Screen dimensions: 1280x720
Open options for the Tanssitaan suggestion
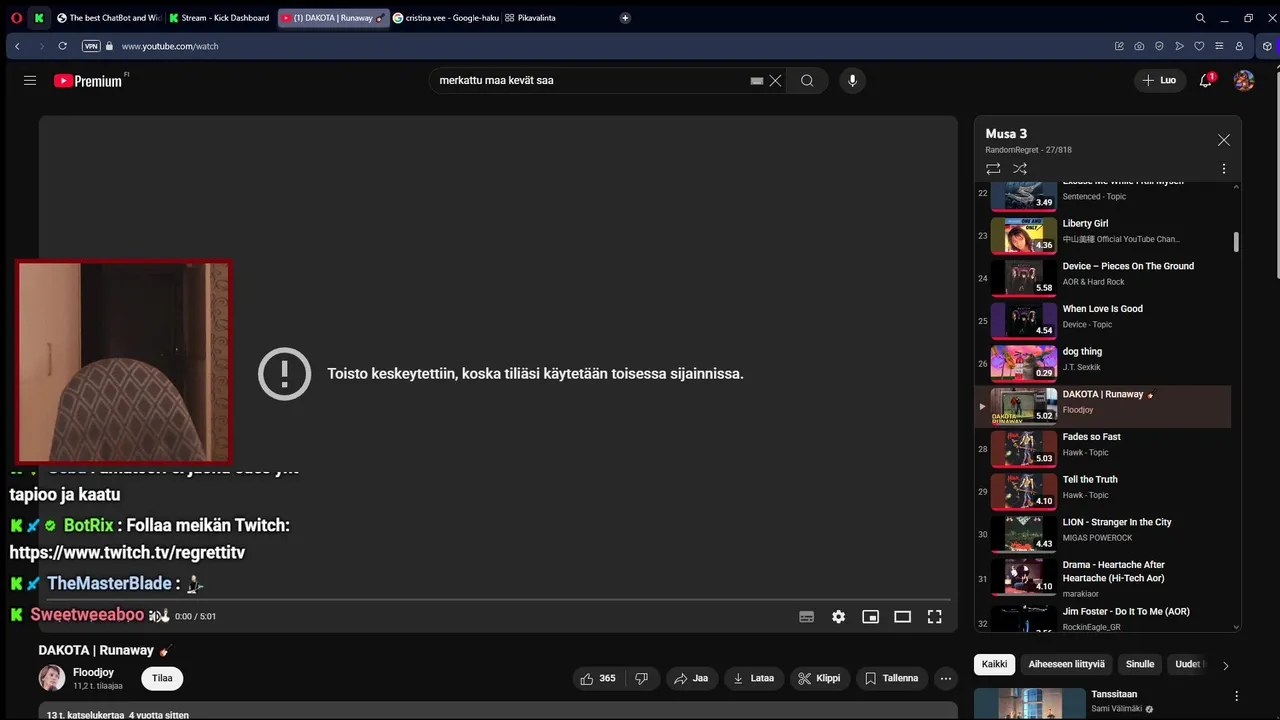tap(1236, 696)
